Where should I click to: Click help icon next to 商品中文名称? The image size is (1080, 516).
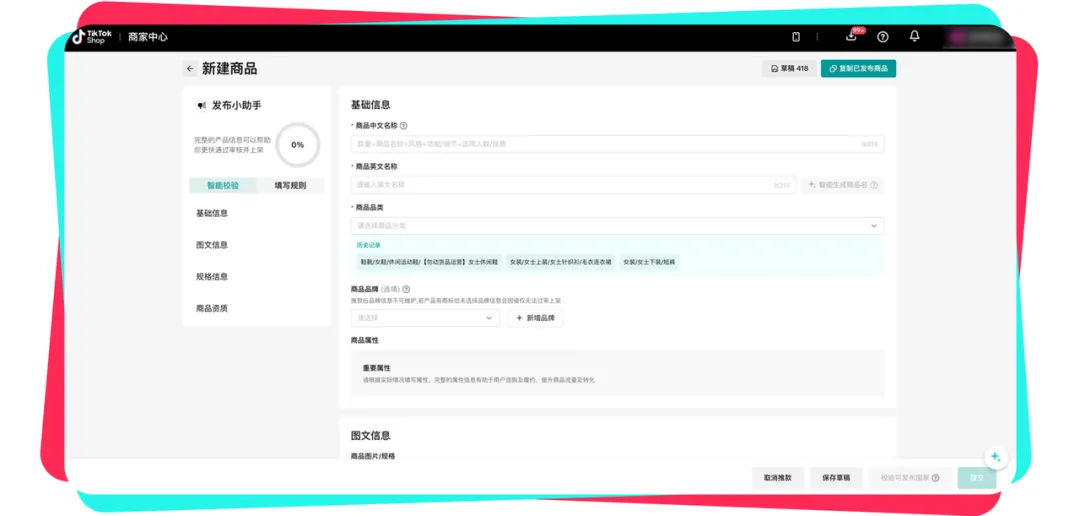[x=404, y=126]
